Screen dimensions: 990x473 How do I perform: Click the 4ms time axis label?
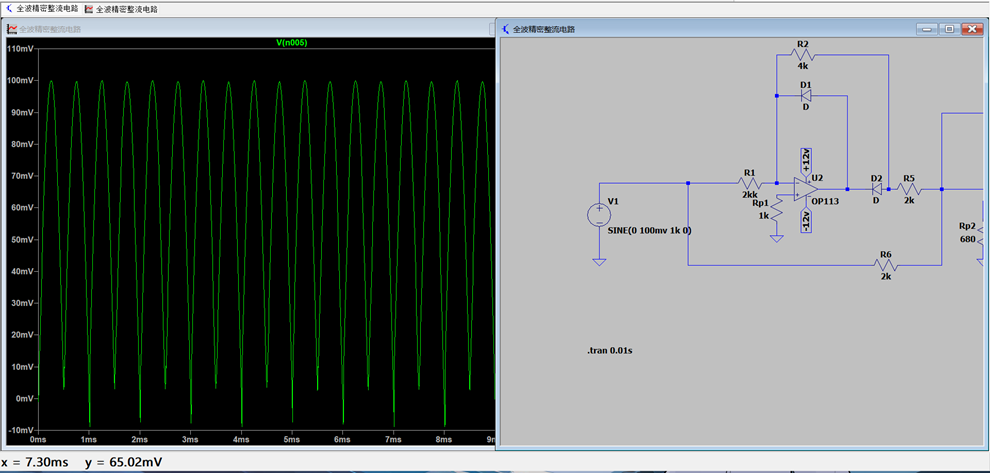(241, 439)
